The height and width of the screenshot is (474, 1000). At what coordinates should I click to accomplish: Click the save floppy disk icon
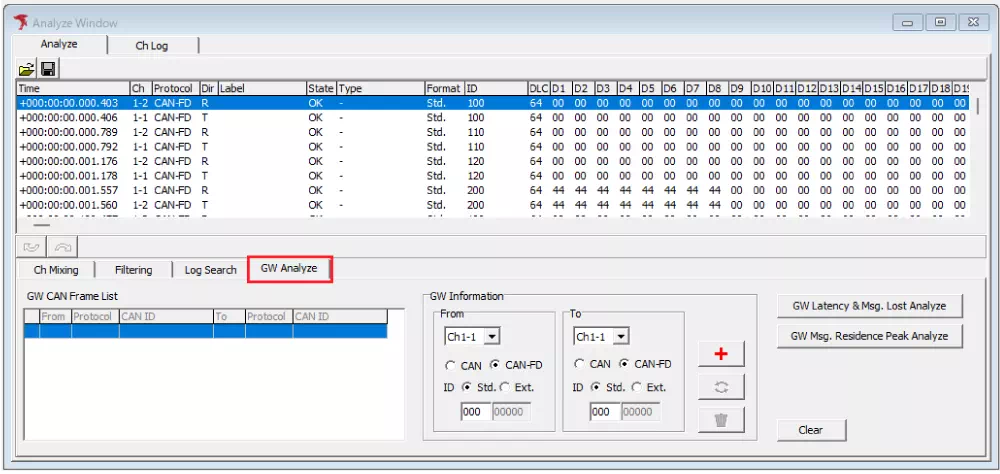[47, 69]
